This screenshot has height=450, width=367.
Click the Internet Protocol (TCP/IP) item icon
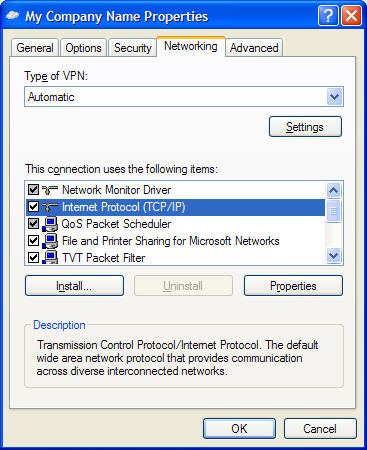tap(50, 207)
